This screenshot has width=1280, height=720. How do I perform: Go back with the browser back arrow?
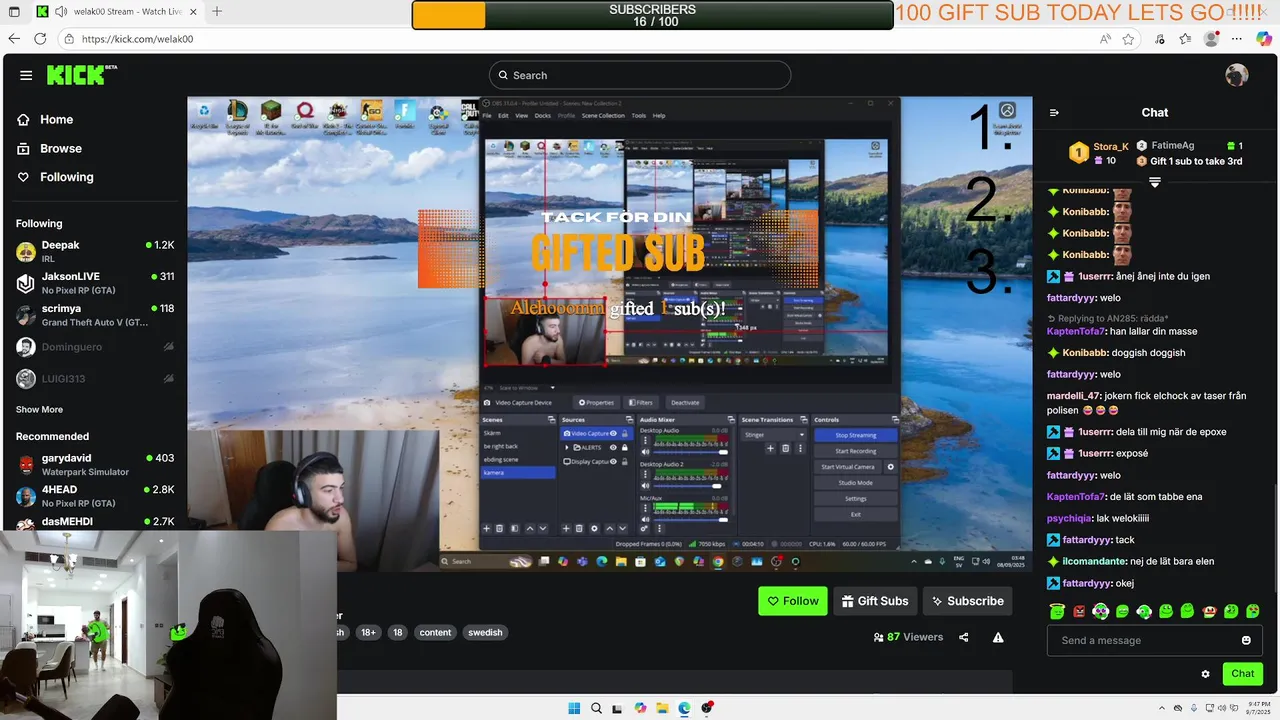pos(14,39)
